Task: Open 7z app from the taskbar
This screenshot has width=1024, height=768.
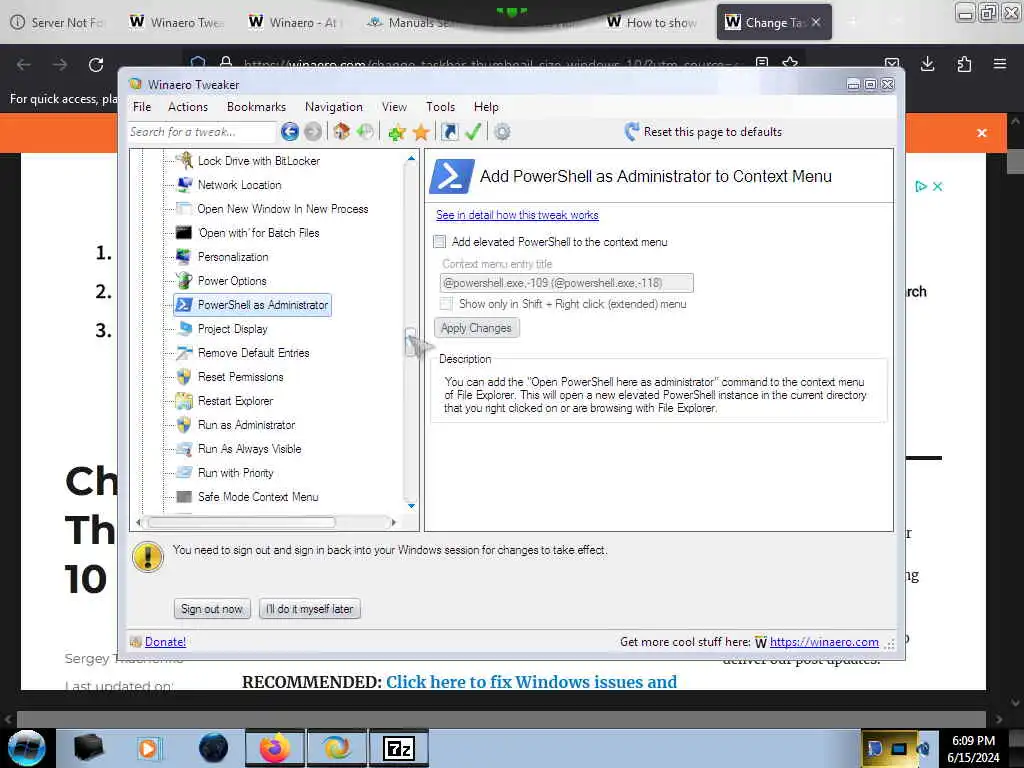Action: pos(398,748)
